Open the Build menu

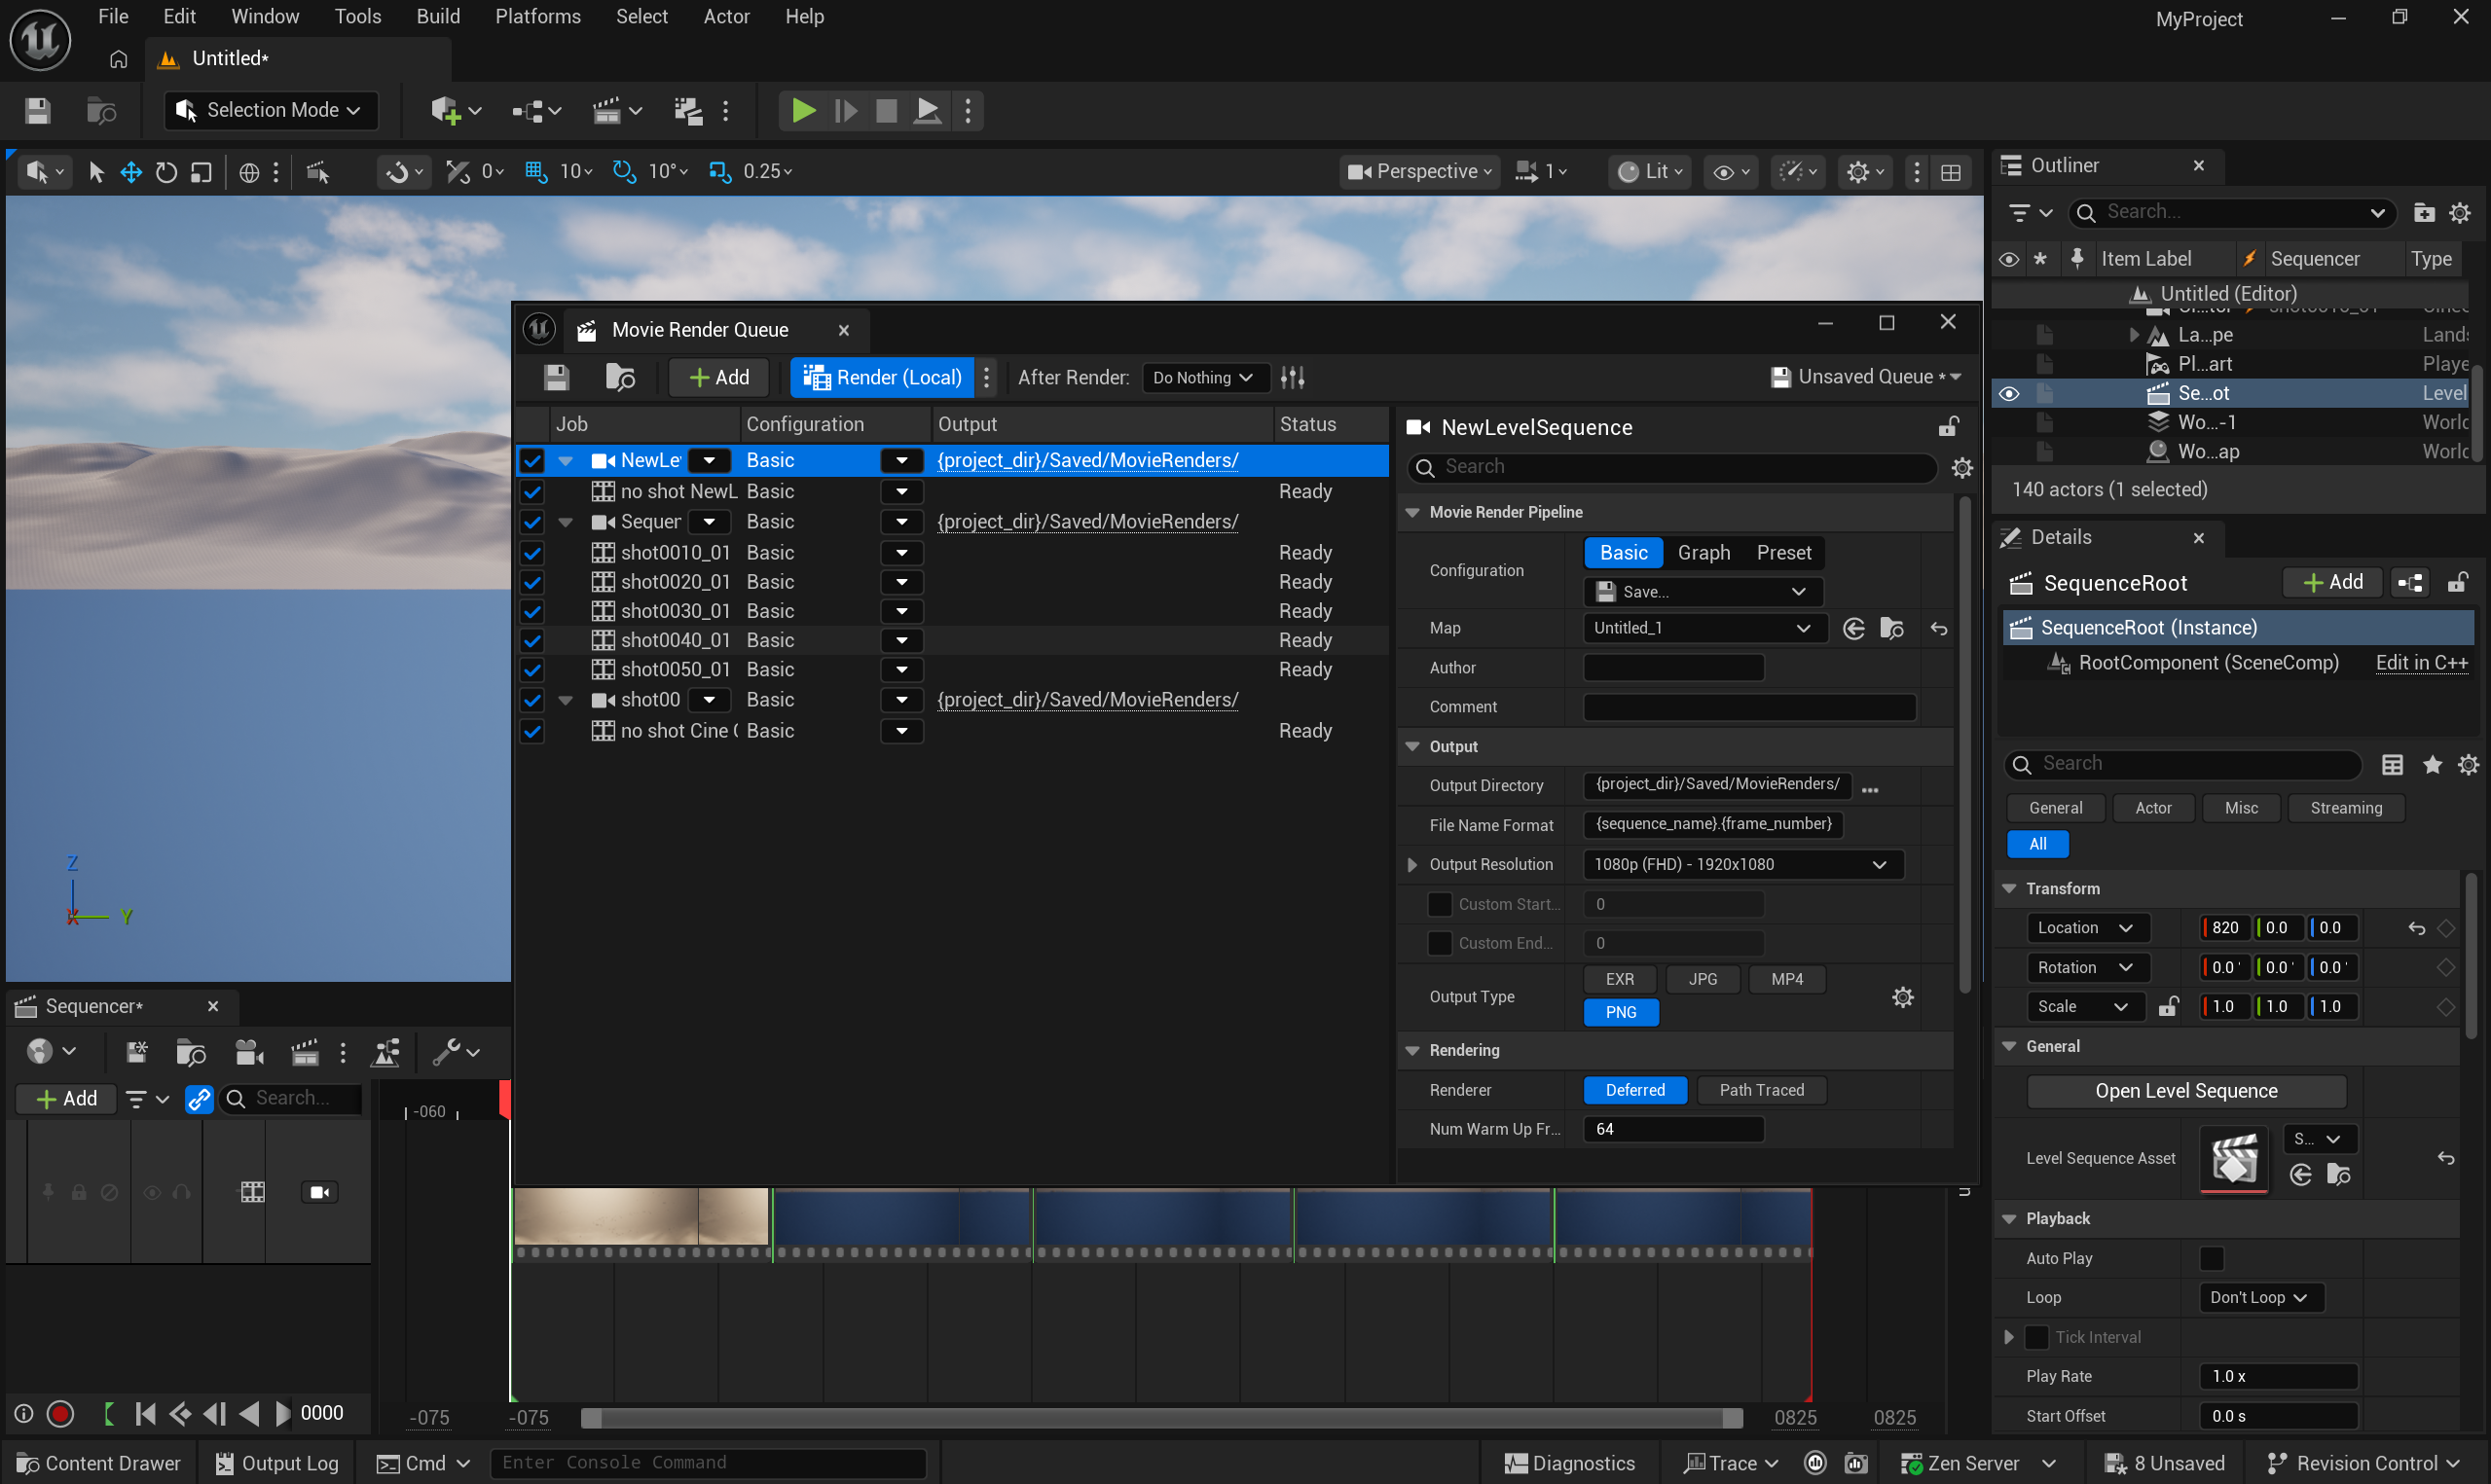point(438,16)
